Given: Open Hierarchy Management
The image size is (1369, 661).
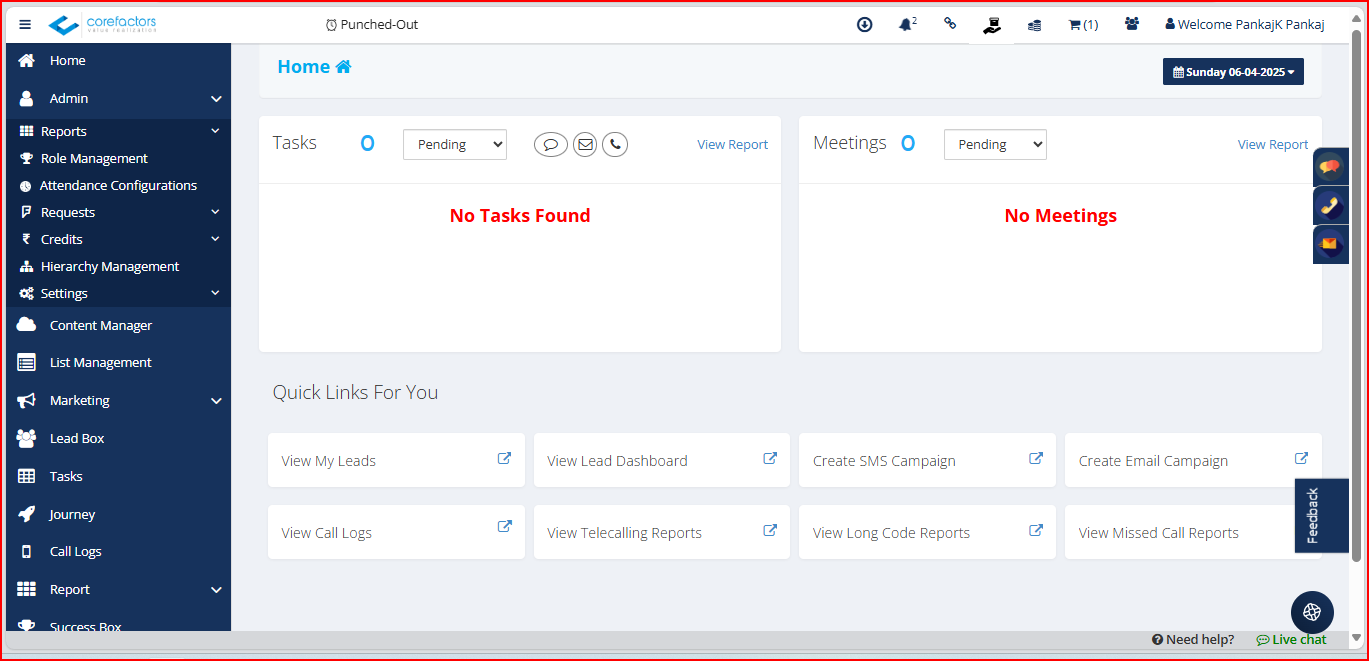Looking at the screenshot, I should coord(118,267).
